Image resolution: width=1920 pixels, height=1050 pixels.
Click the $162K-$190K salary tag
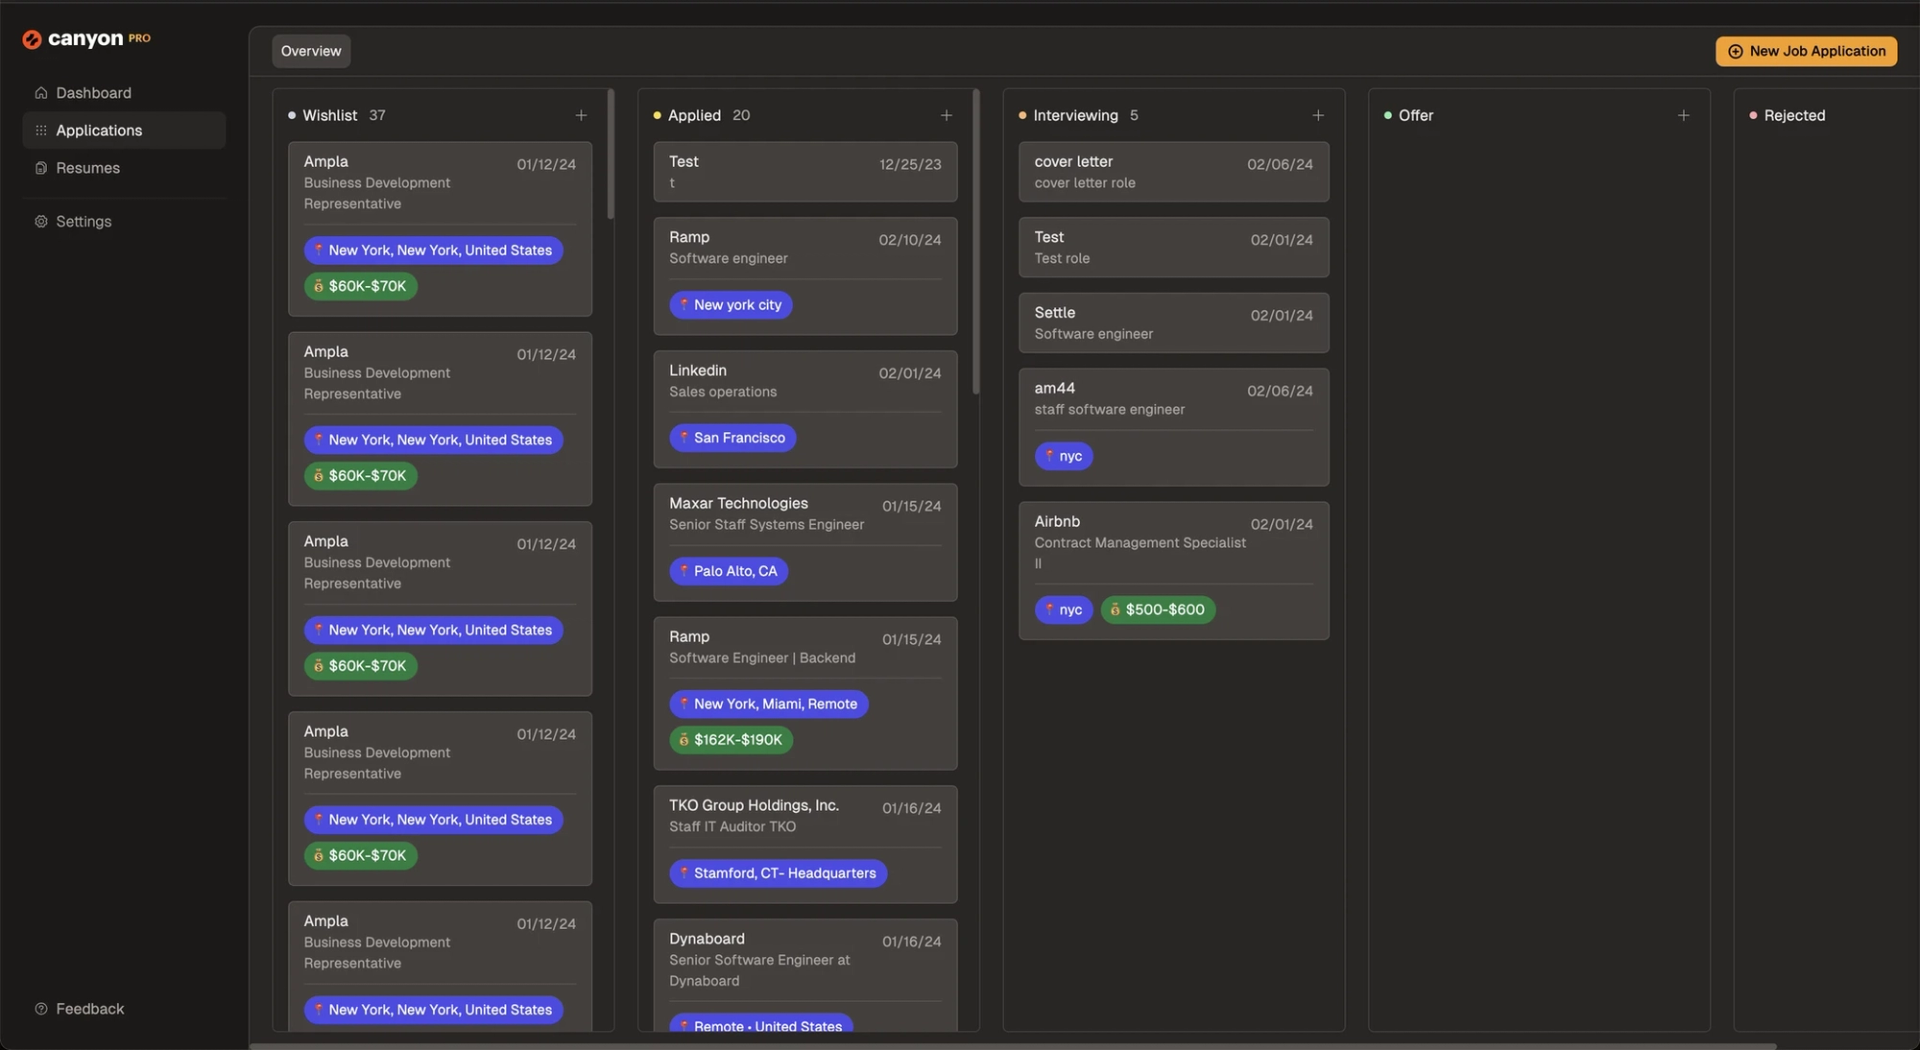tap(731, 740)
